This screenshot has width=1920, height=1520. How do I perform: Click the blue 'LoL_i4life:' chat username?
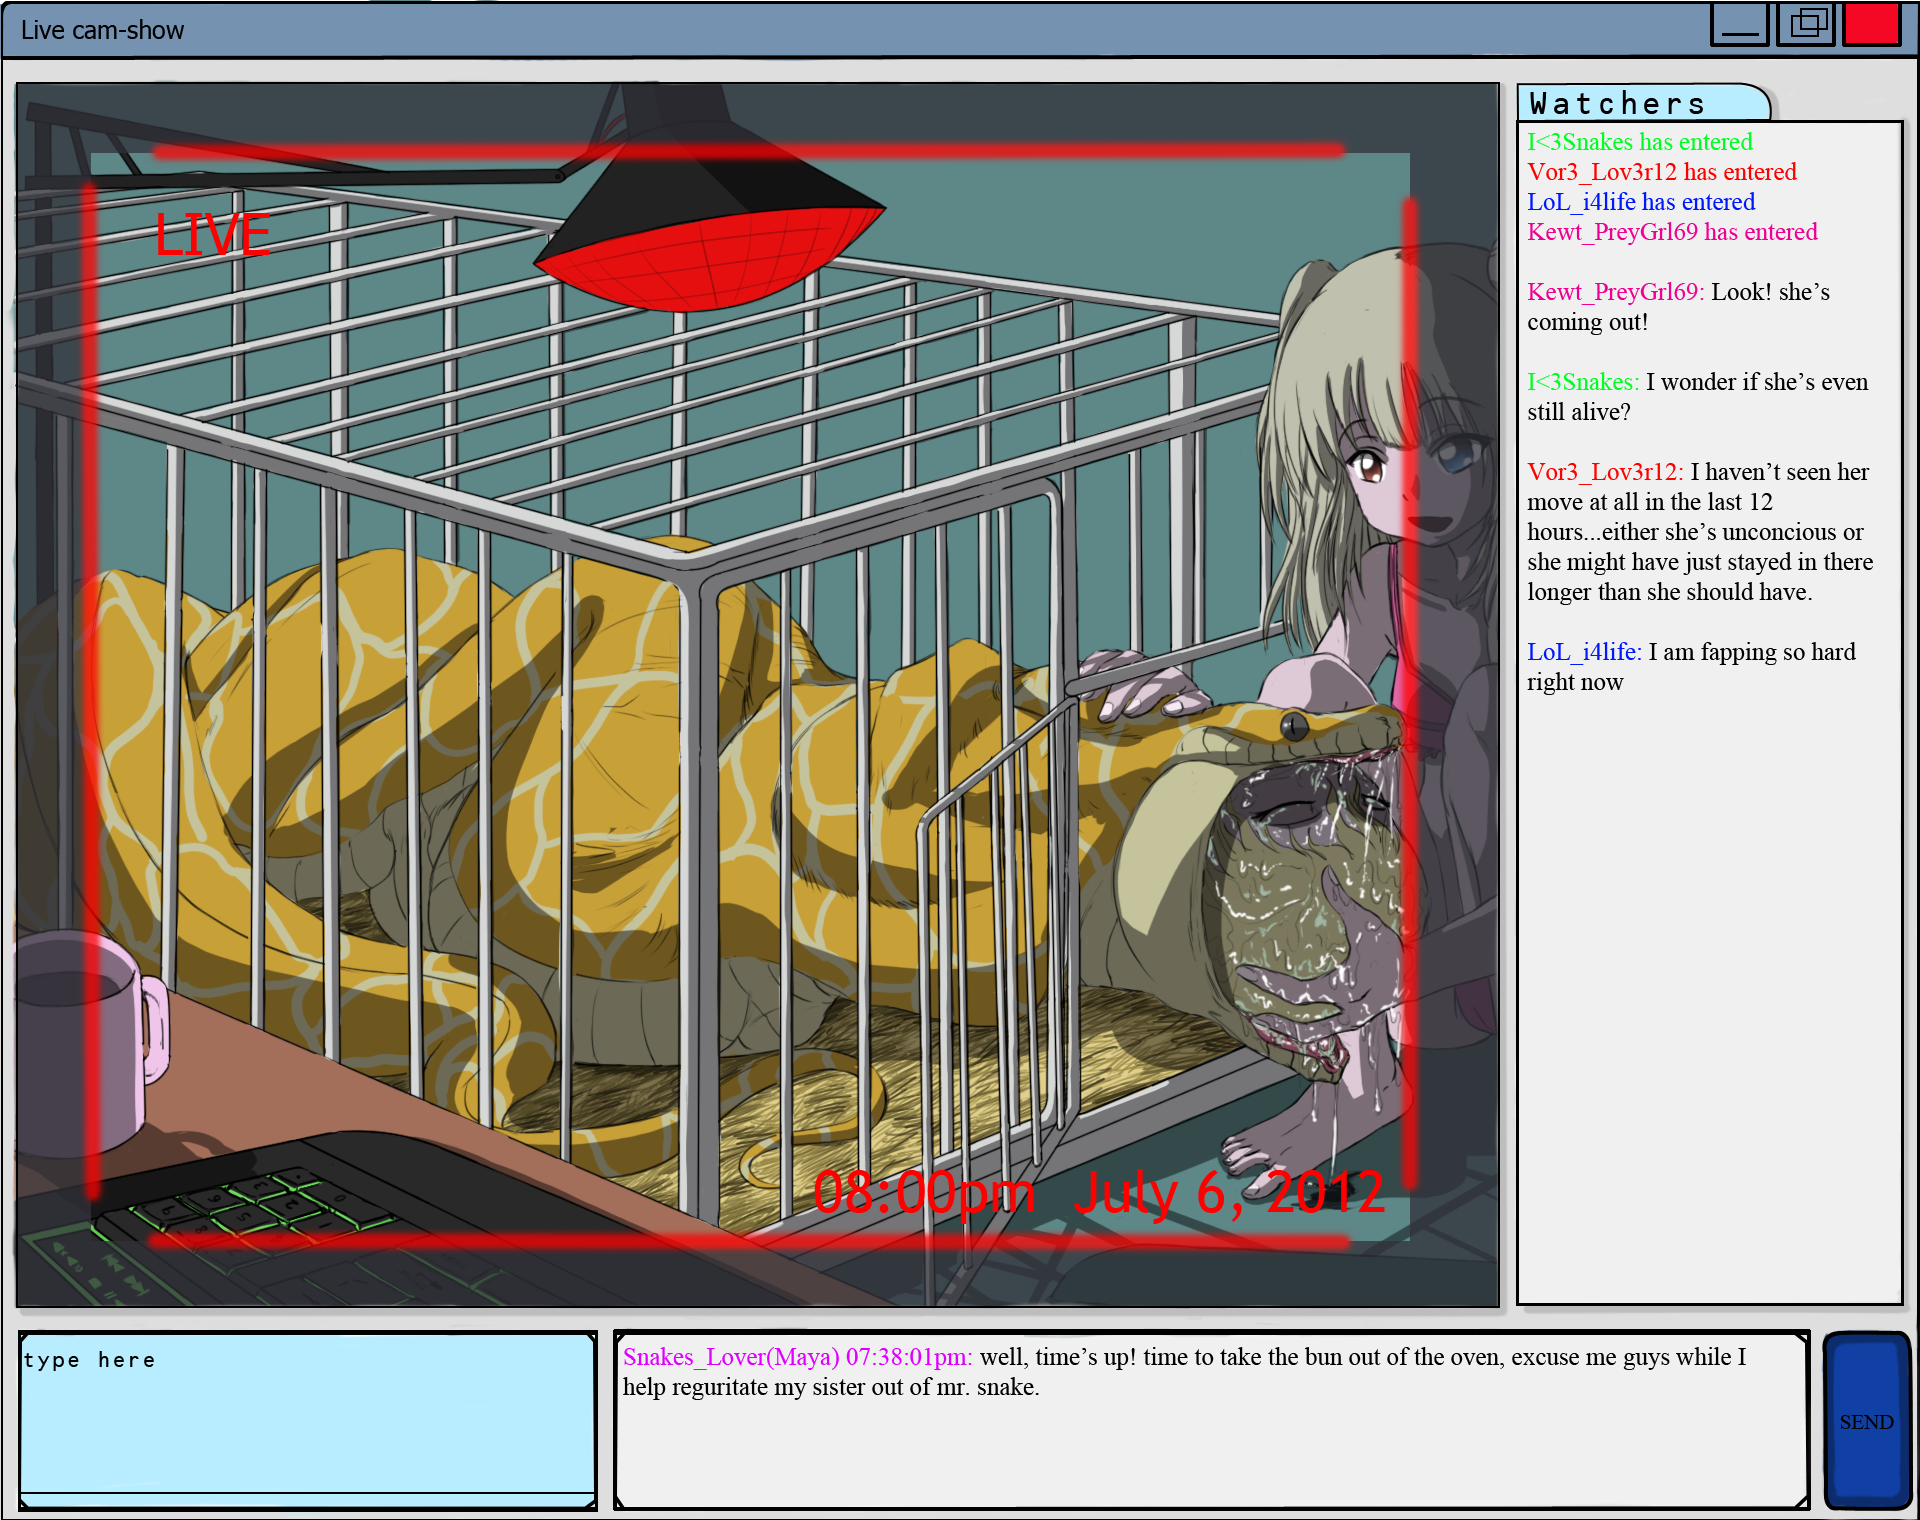click(1583, 652)
